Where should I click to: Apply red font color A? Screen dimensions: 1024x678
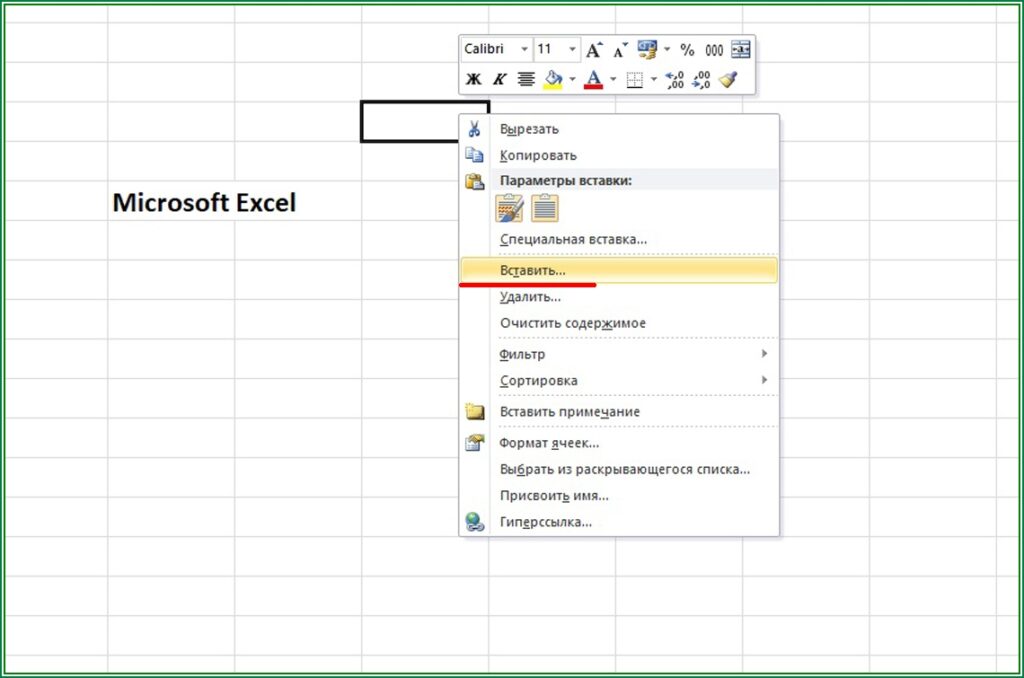(593, 80)
